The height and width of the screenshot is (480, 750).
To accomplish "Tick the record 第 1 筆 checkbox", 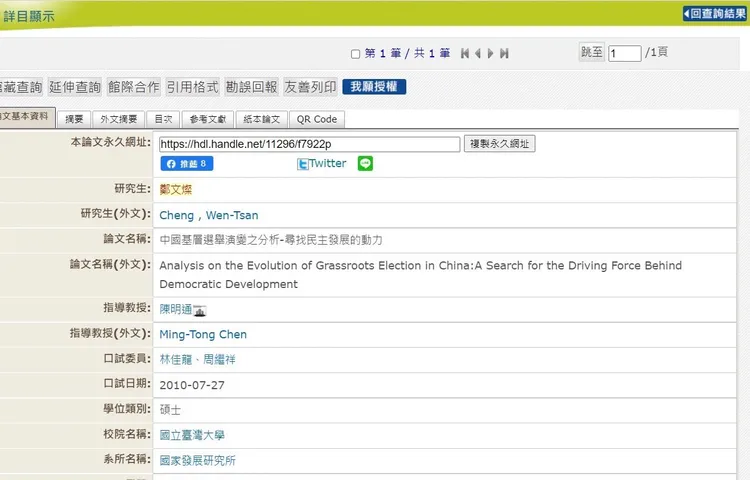I will pos(355,54).
